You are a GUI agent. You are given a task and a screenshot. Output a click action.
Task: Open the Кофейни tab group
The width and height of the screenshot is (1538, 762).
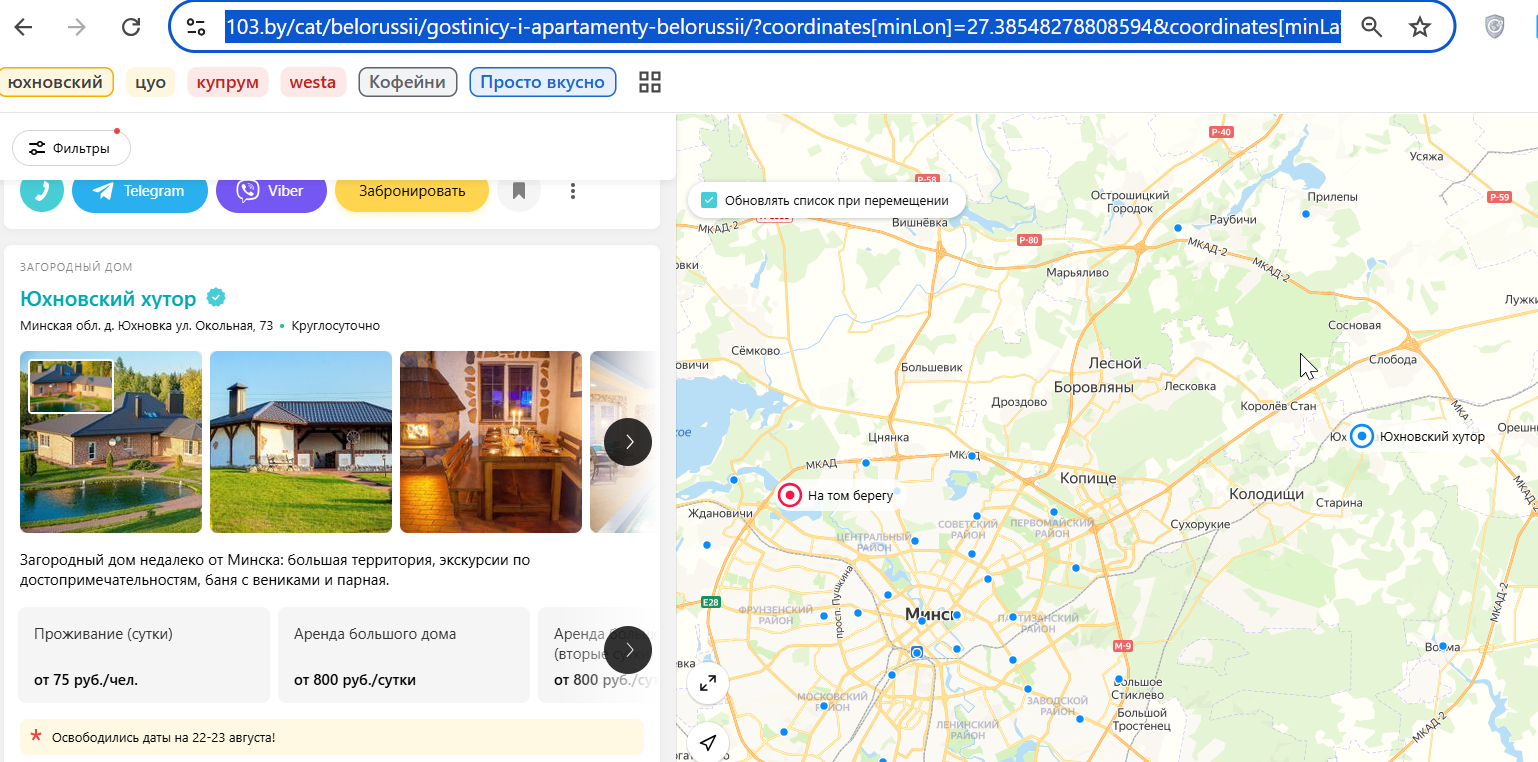408,82
